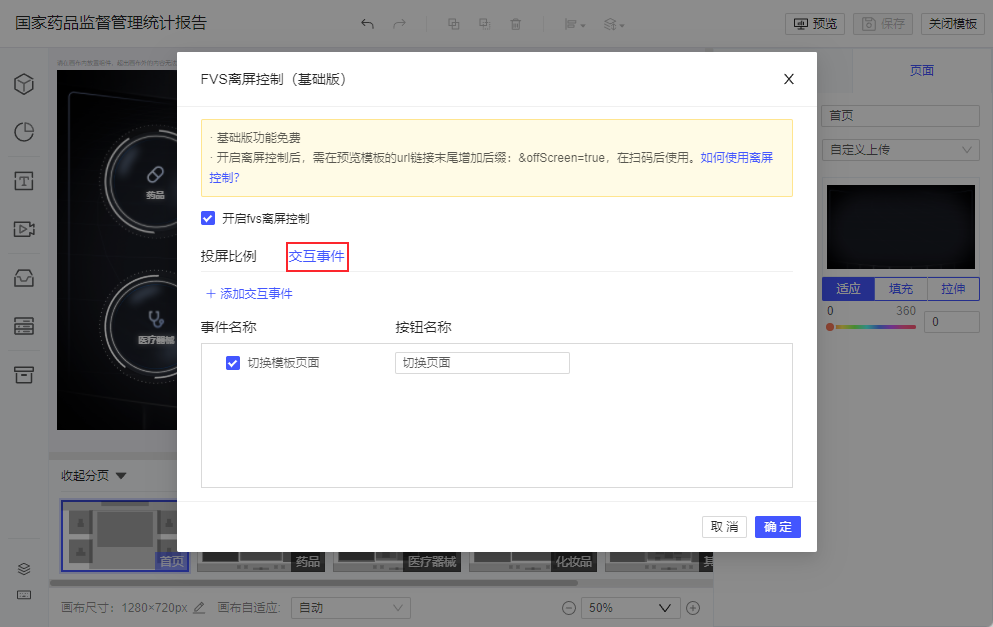This screenshot has height=627, width=993.
Task: Open the 50% zoom level dropdown
Action: 629,608
